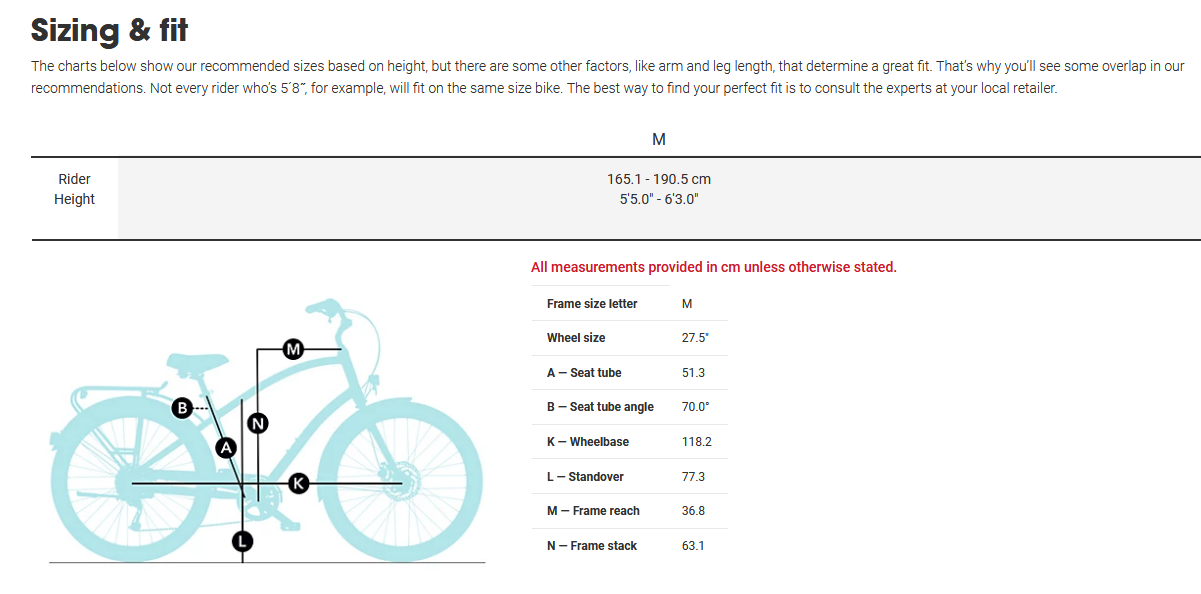Select the Frame size letter row
This screenshot has height=594, width=1201.
(630, 304)
